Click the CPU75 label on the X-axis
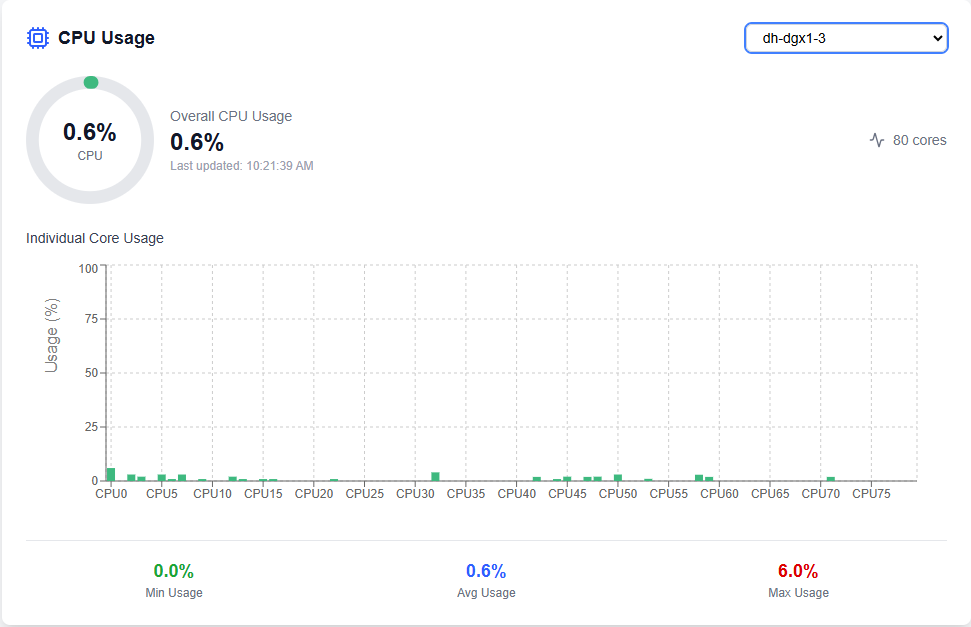This screenshot has width=971, height=627. pyautogui.click(x=871, y=494)
